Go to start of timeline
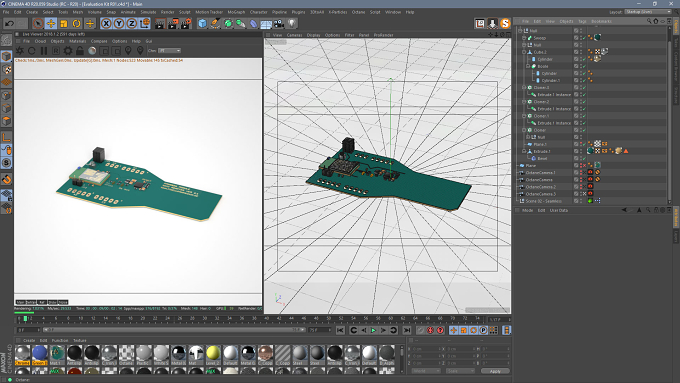Image resolution: width=680 pixels, height=383 pixels. 340,331
